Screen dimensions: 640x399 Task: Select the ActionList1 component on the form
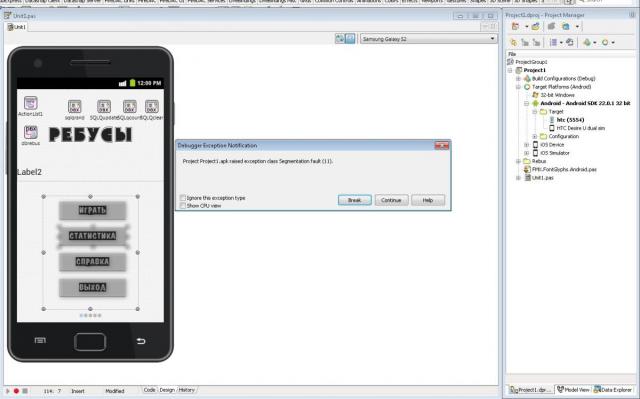[31, 103]
